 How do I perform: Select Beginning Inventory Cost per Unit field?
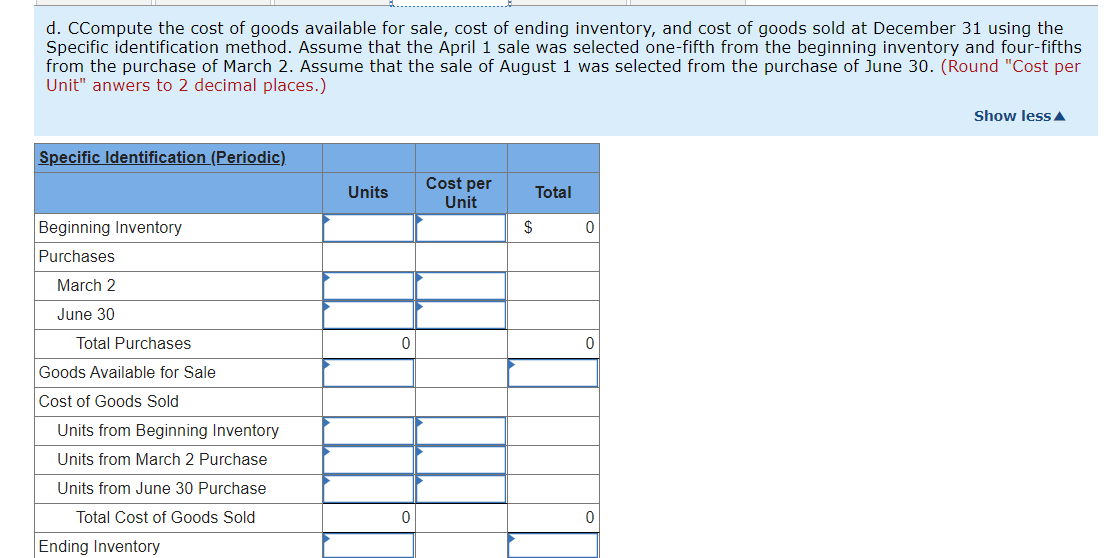click(x=461, y=228)
